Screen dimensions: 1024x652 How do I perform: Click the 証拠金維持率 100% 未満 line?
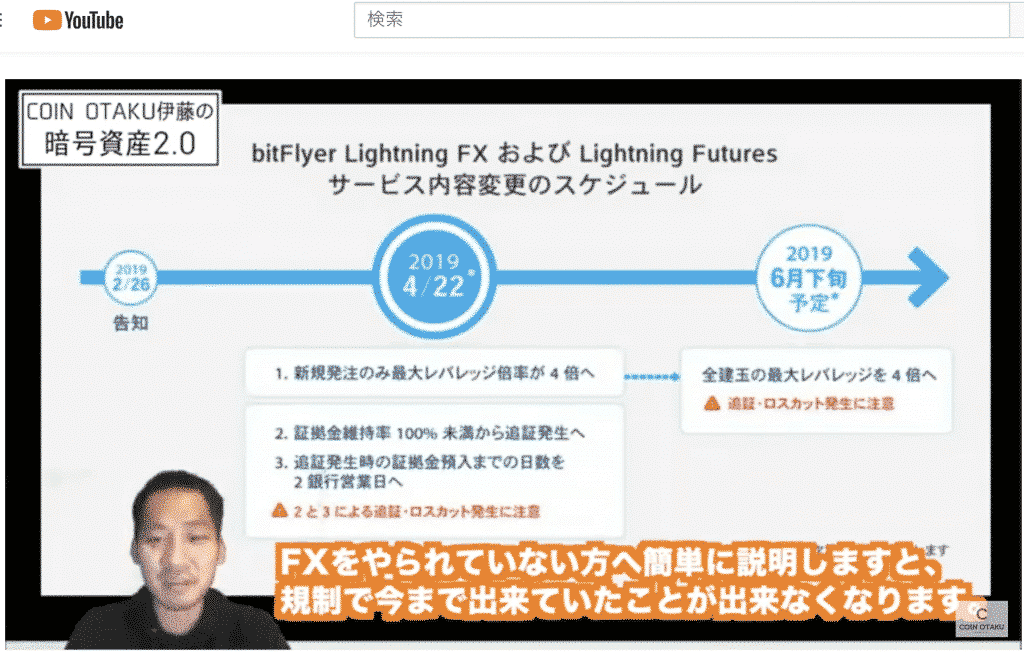[x=430, y=432]
